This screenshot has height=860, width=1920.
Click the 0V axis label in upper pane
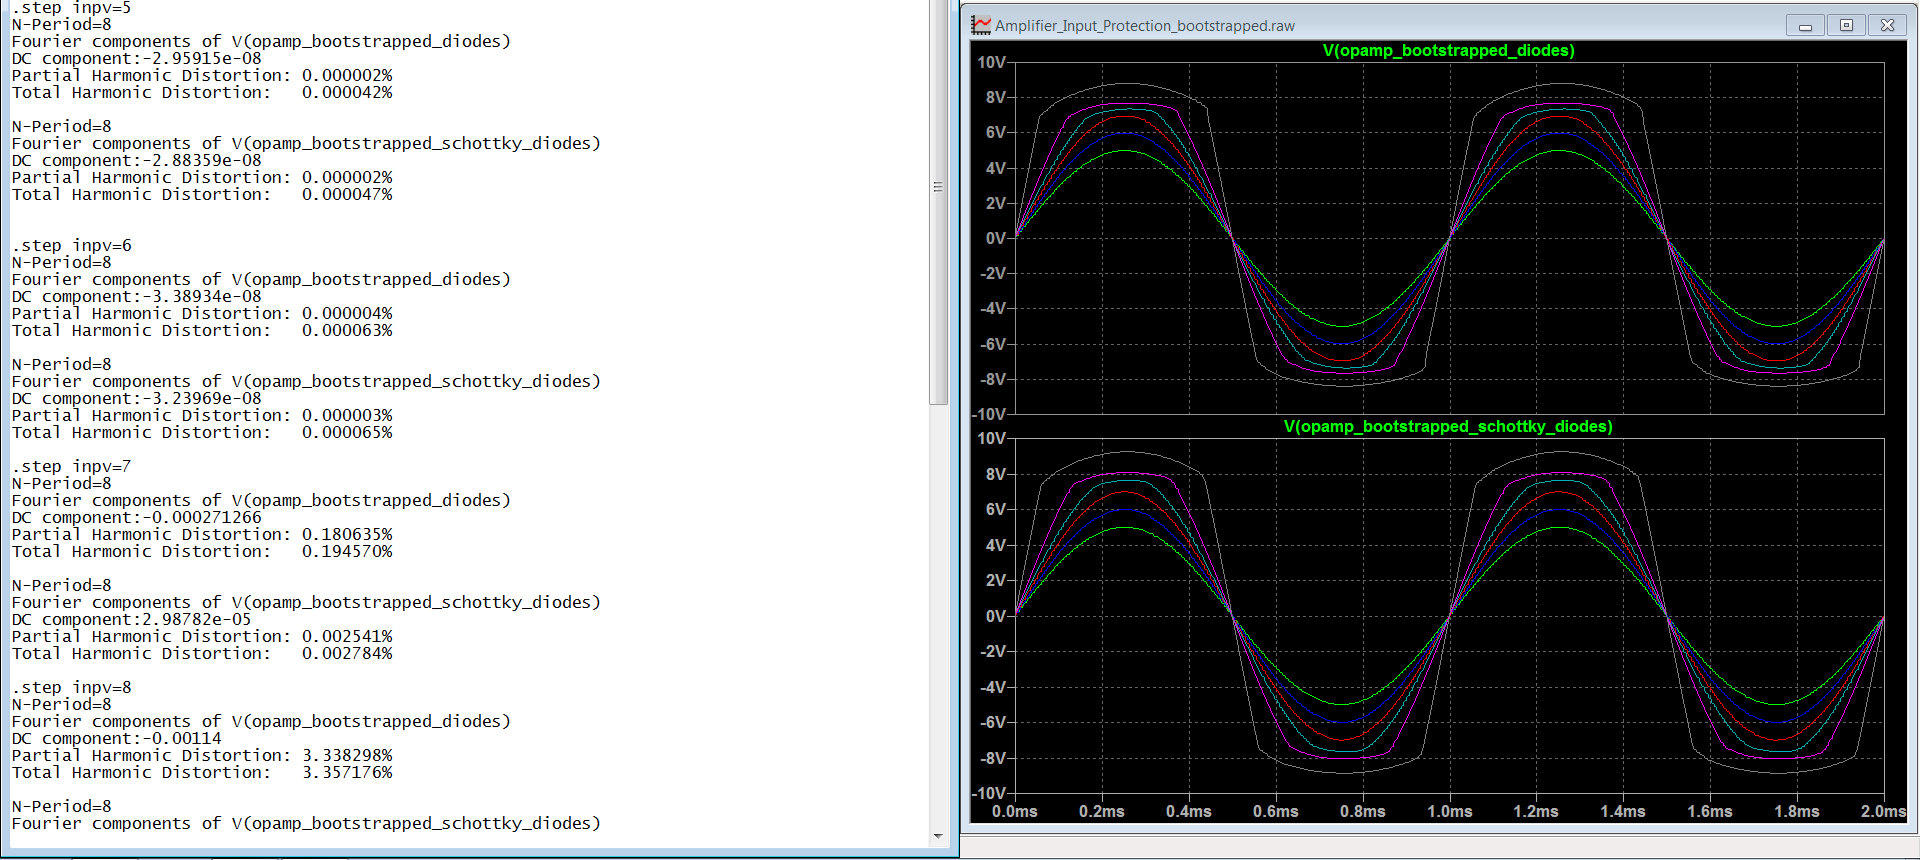click(x=996, y=238)
